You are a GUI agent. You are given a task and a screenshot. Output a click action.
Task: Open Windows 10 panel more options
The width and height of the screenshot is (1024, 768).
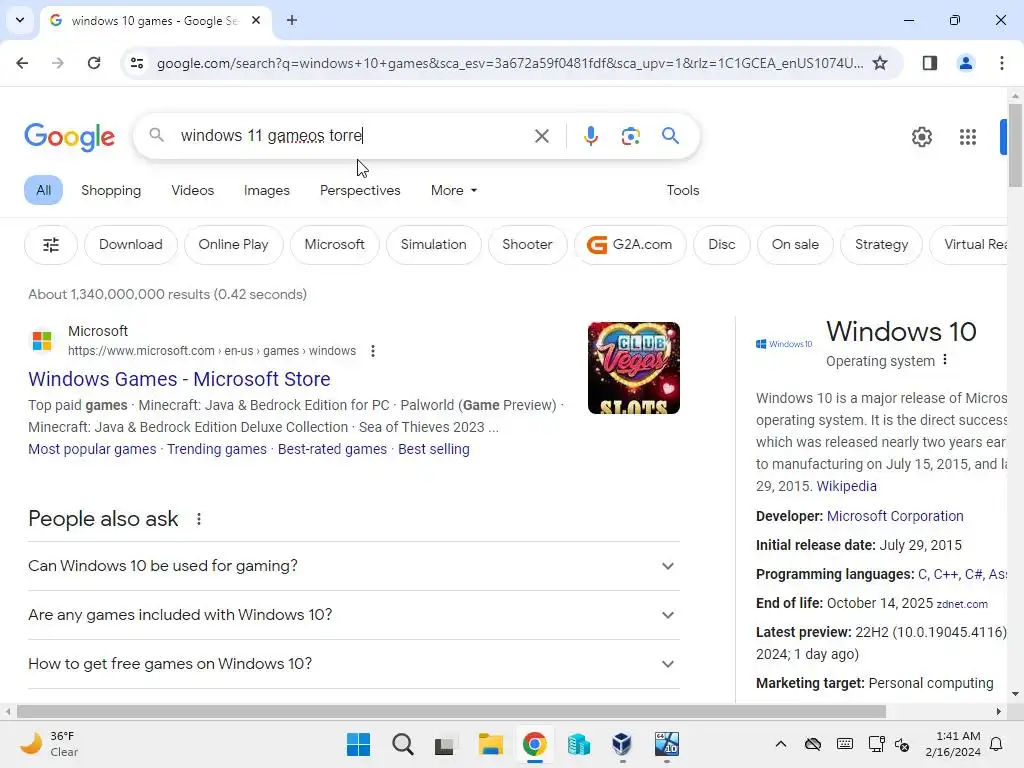[944, 360]
